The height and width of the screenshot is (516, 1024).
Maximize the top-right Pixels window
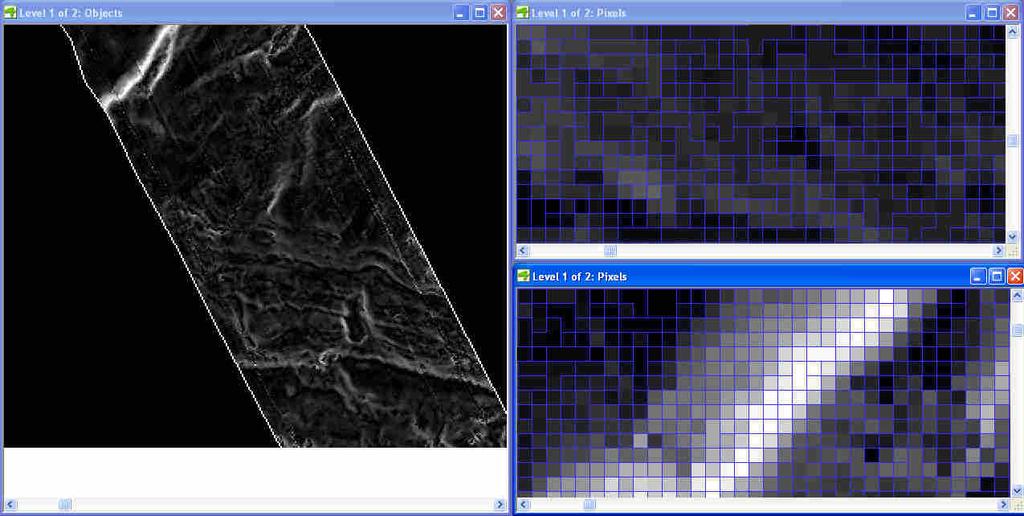[992, 12]
